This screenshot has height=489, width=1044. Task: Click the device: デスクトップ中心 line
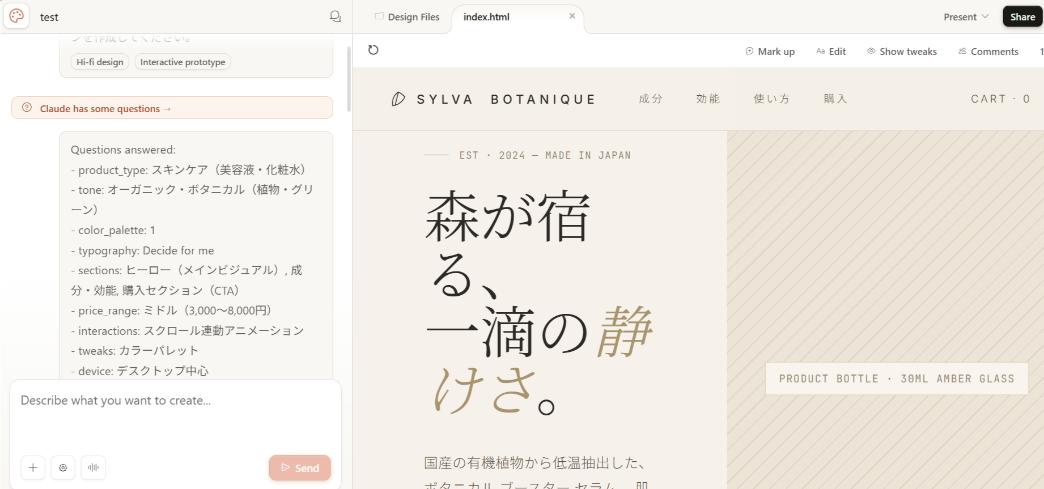pos(140,370)
